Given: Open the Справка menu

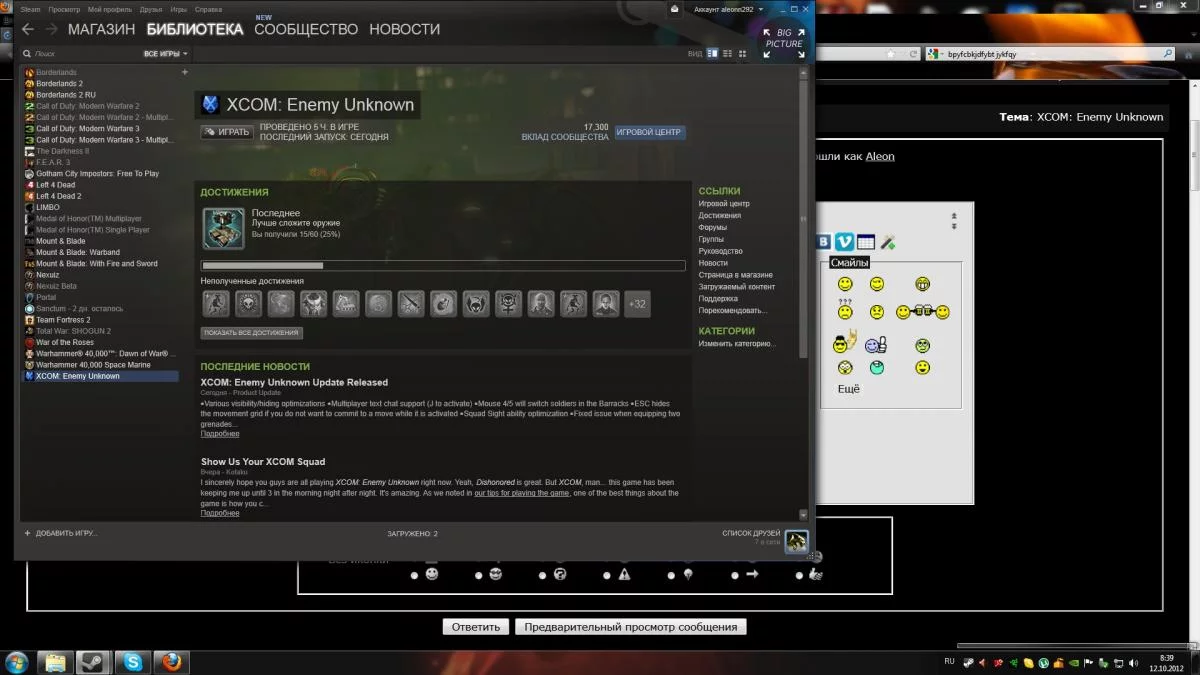Looking at the screenshot, I should point(208,9).
